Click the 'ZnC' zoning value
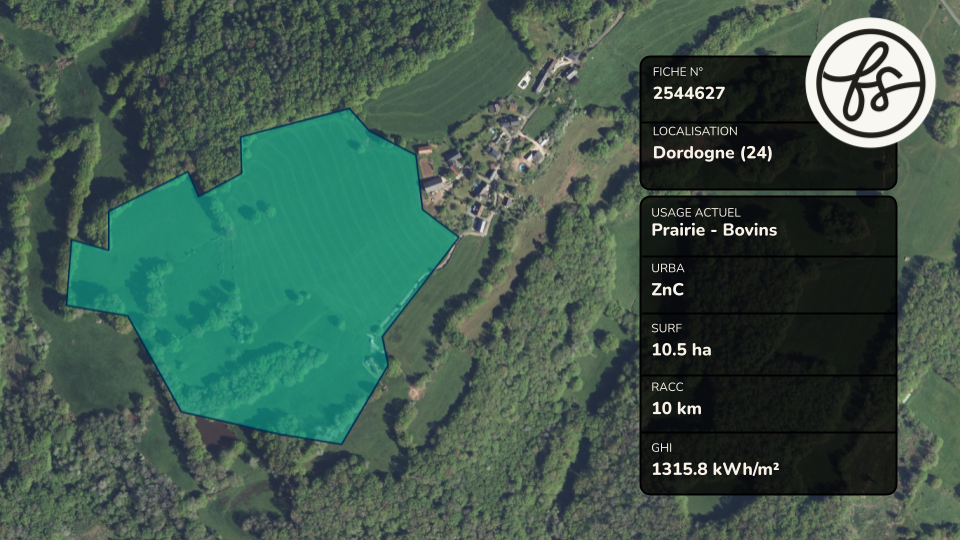The height and width of the screenshot is (540, 960). pyautogui.click(x=667, y=290)
